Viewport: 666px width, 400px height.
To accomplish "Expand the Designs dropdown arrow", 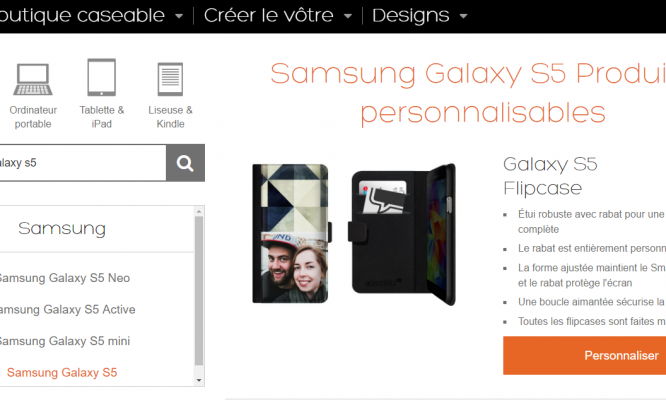I will [x=463, y=17].
